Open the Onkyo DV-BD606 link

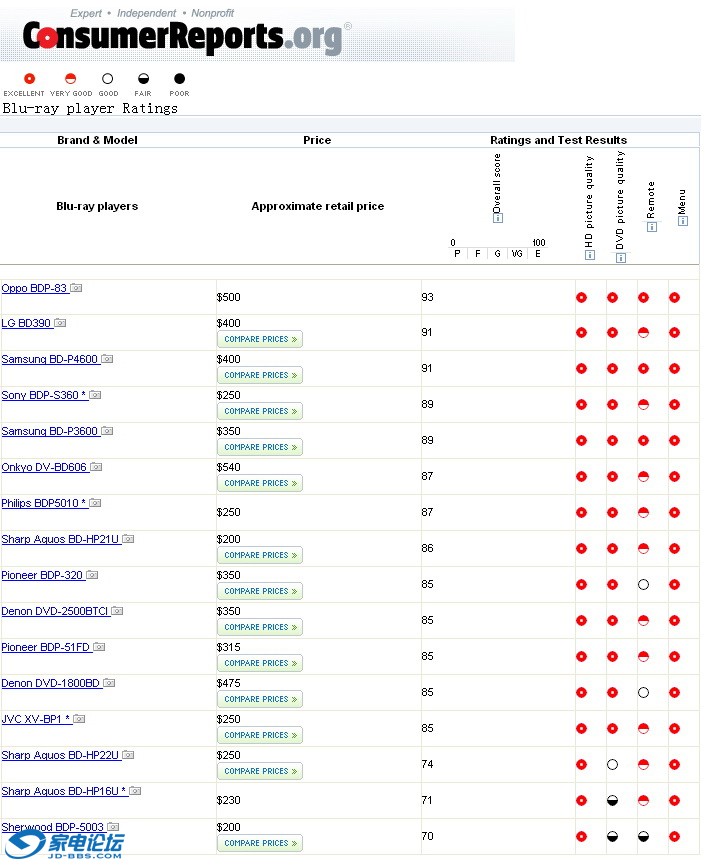coord(44,467)
